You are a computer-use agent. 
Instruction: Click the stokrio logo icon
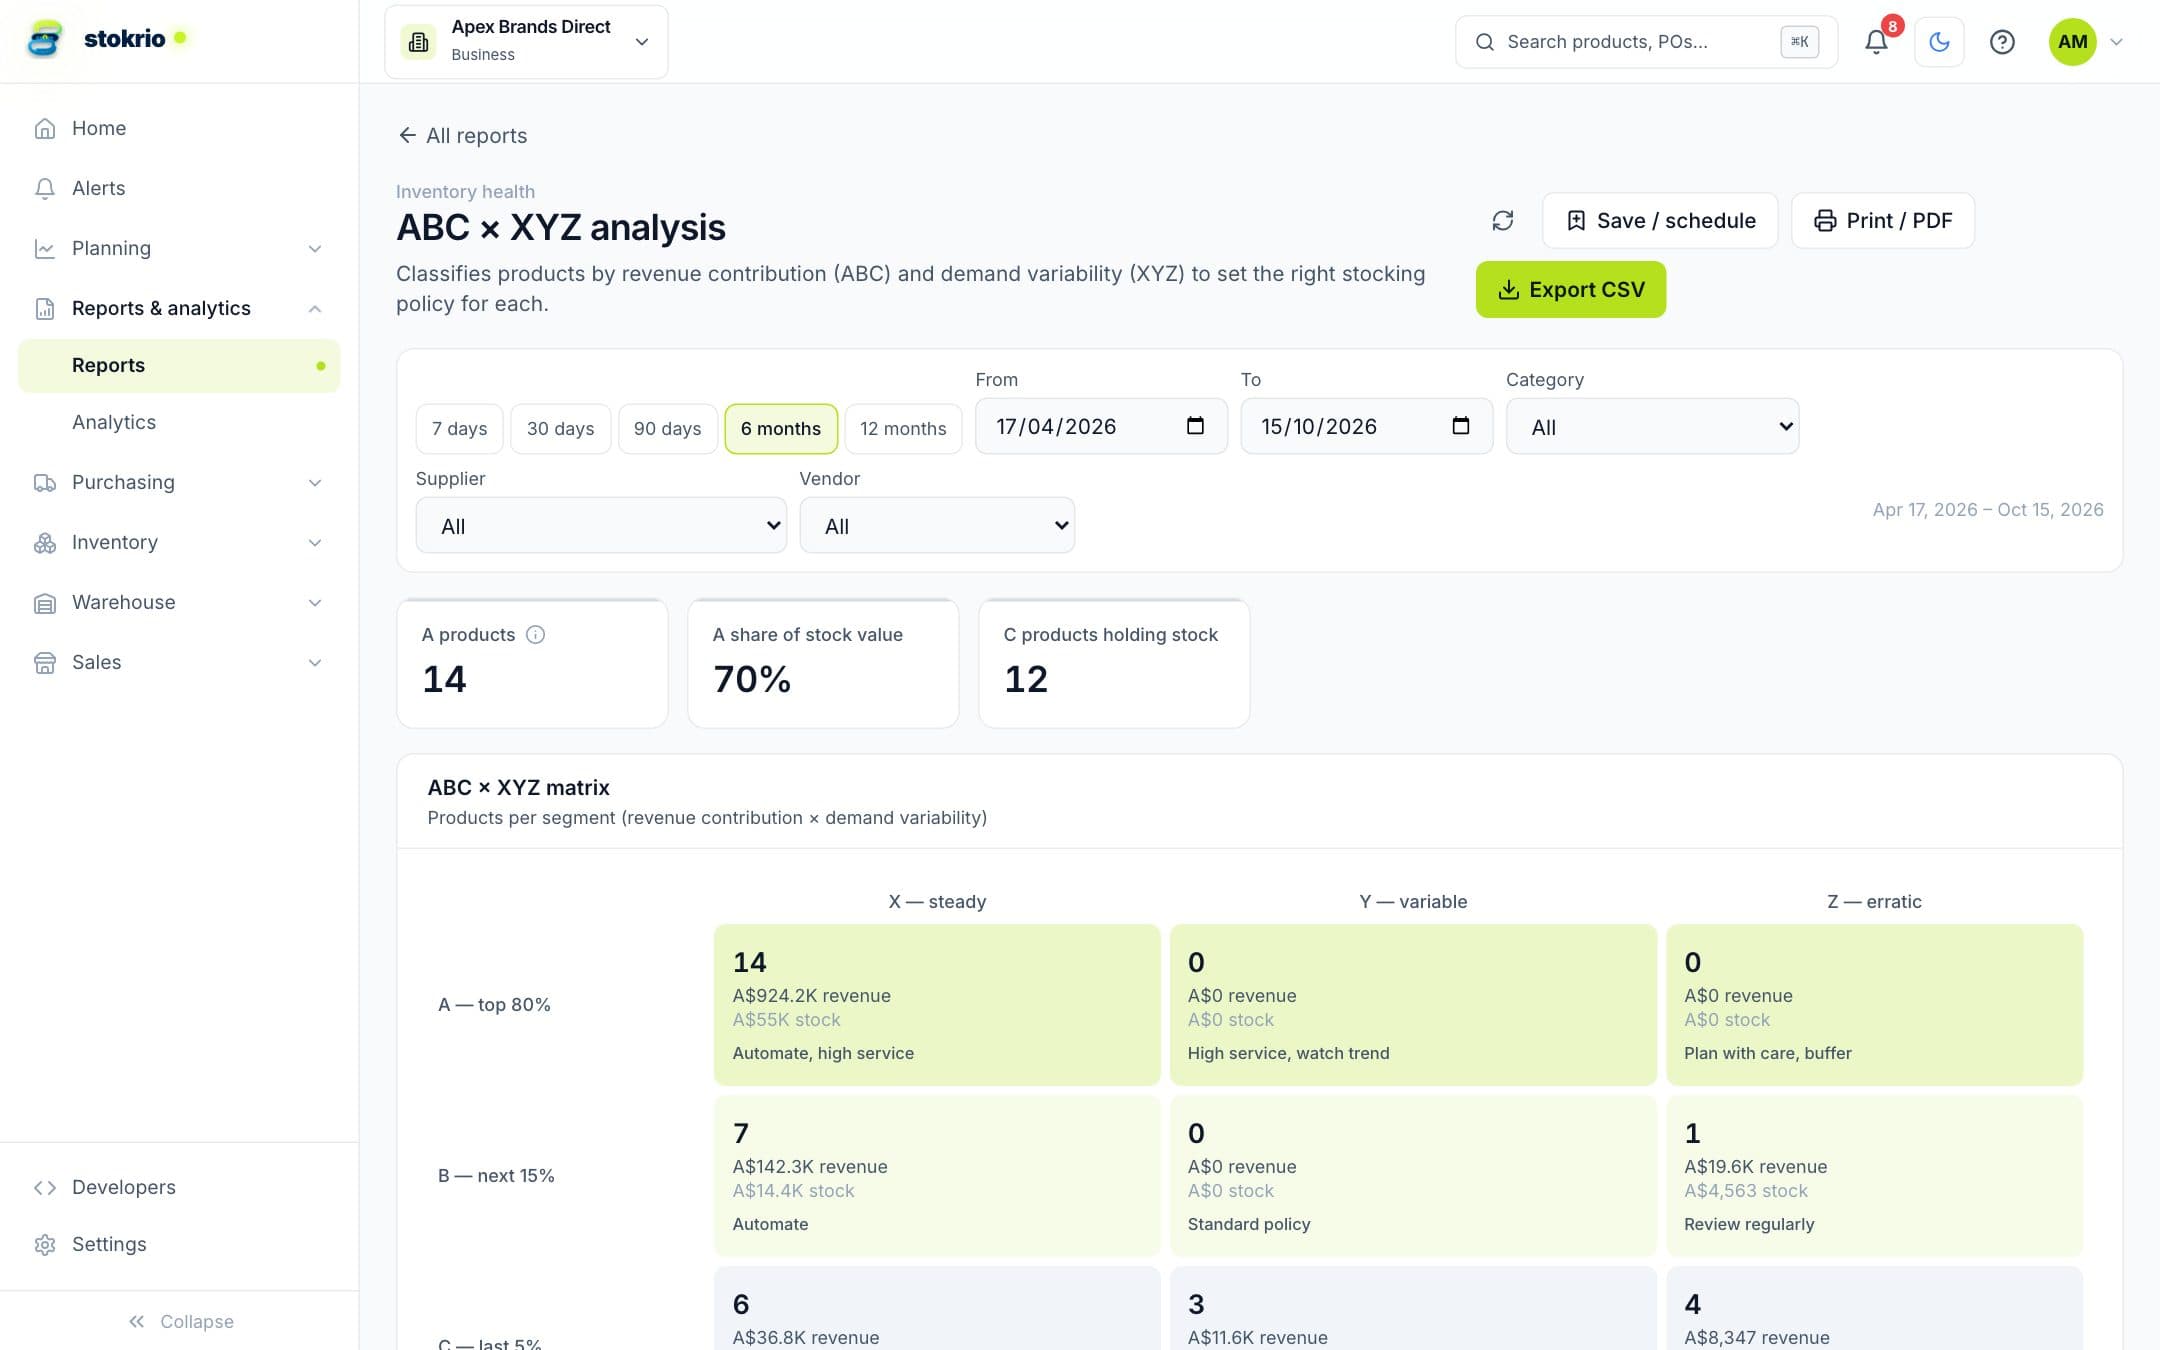point(44,40)
